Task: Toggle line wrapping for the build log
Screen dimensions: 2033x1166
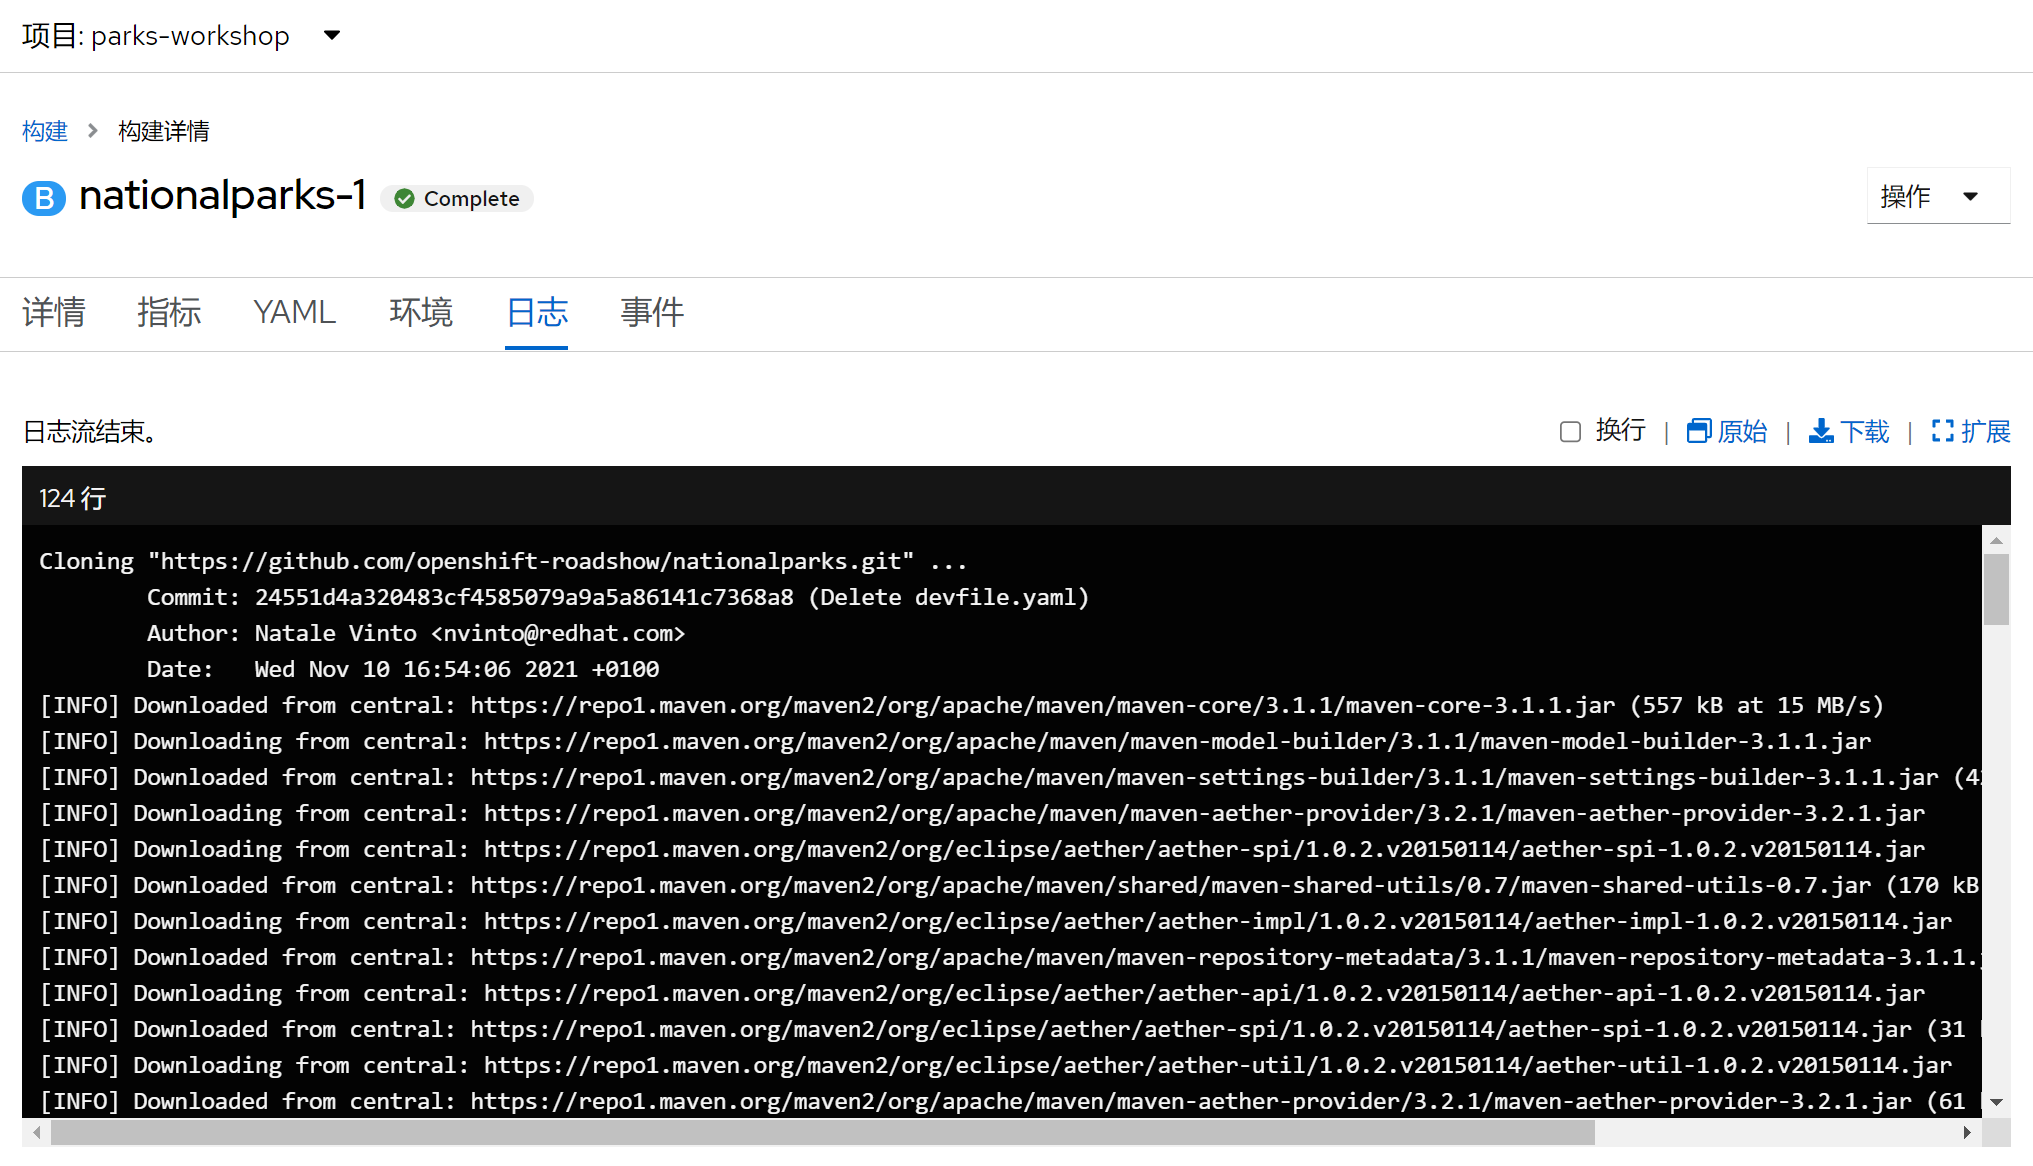Action: [x=1570, y=431]
